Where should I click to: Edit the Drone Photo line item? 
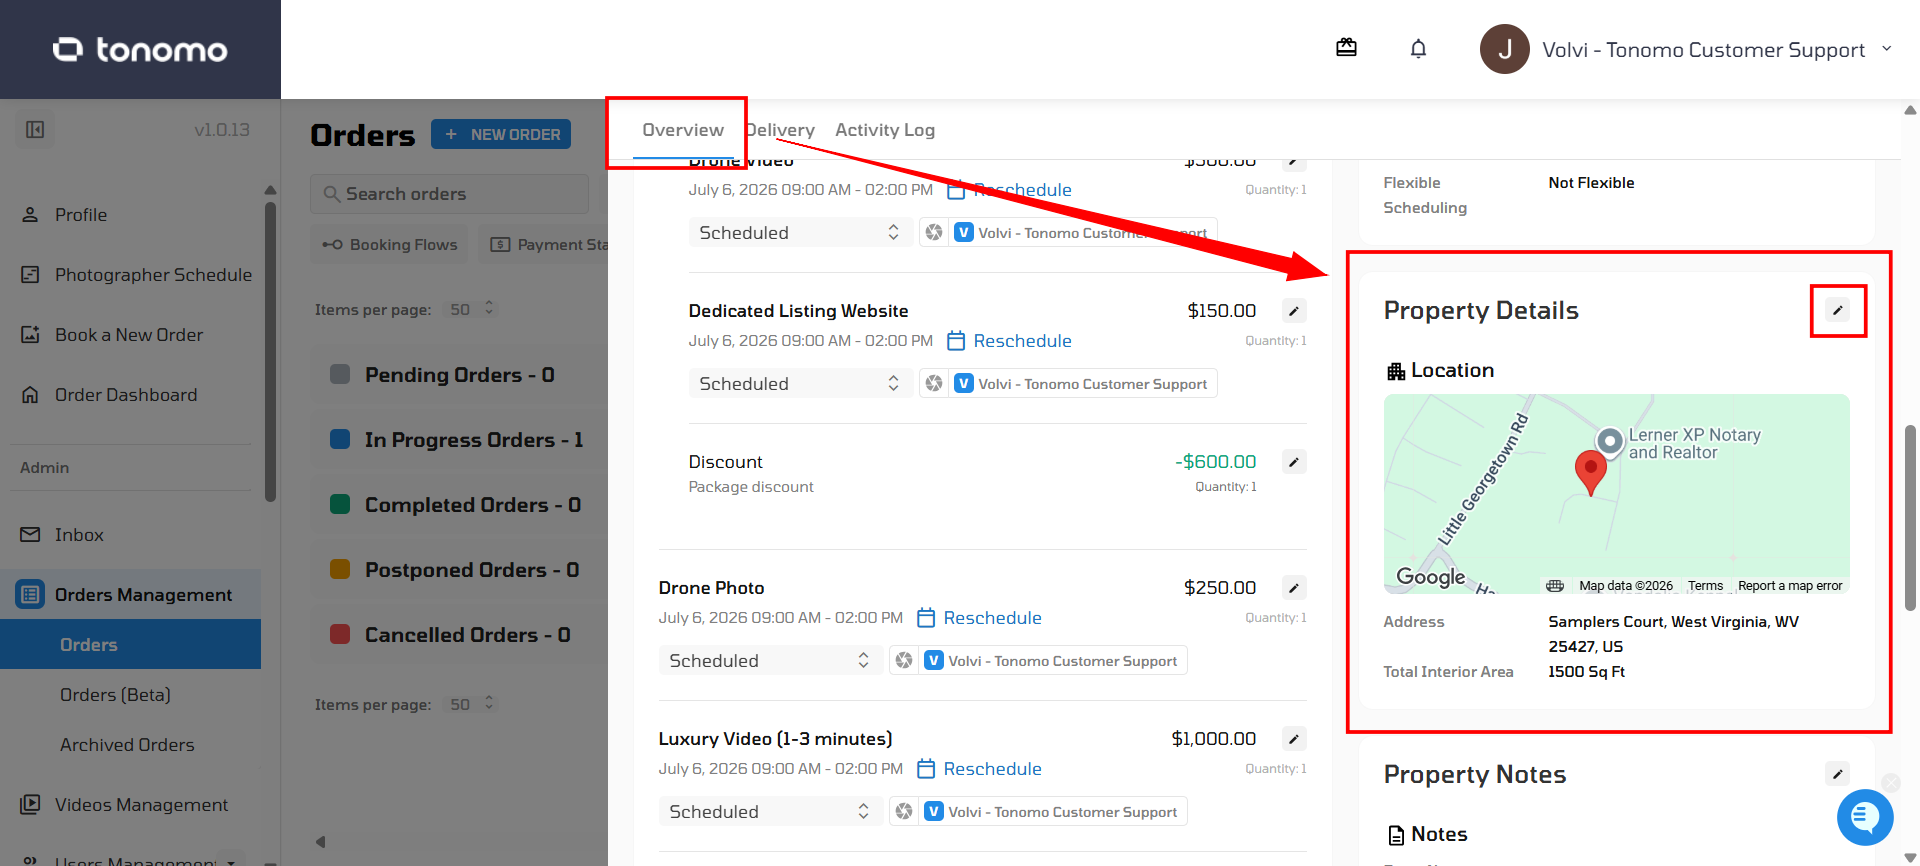point(1294,588)
